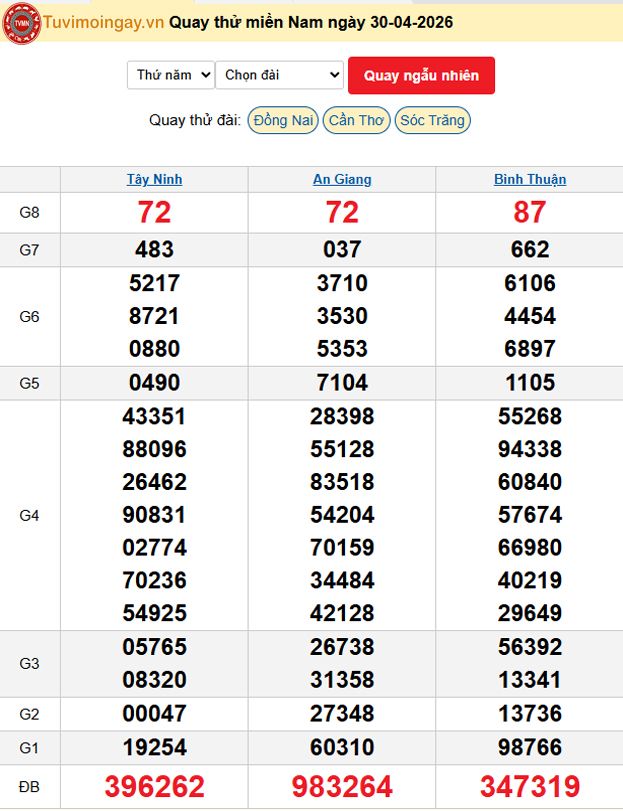Image resolution: width=623 pixels, height=811 pixels.
Task: Open the An Giang column header link
Action: click(x=342, y=179)
